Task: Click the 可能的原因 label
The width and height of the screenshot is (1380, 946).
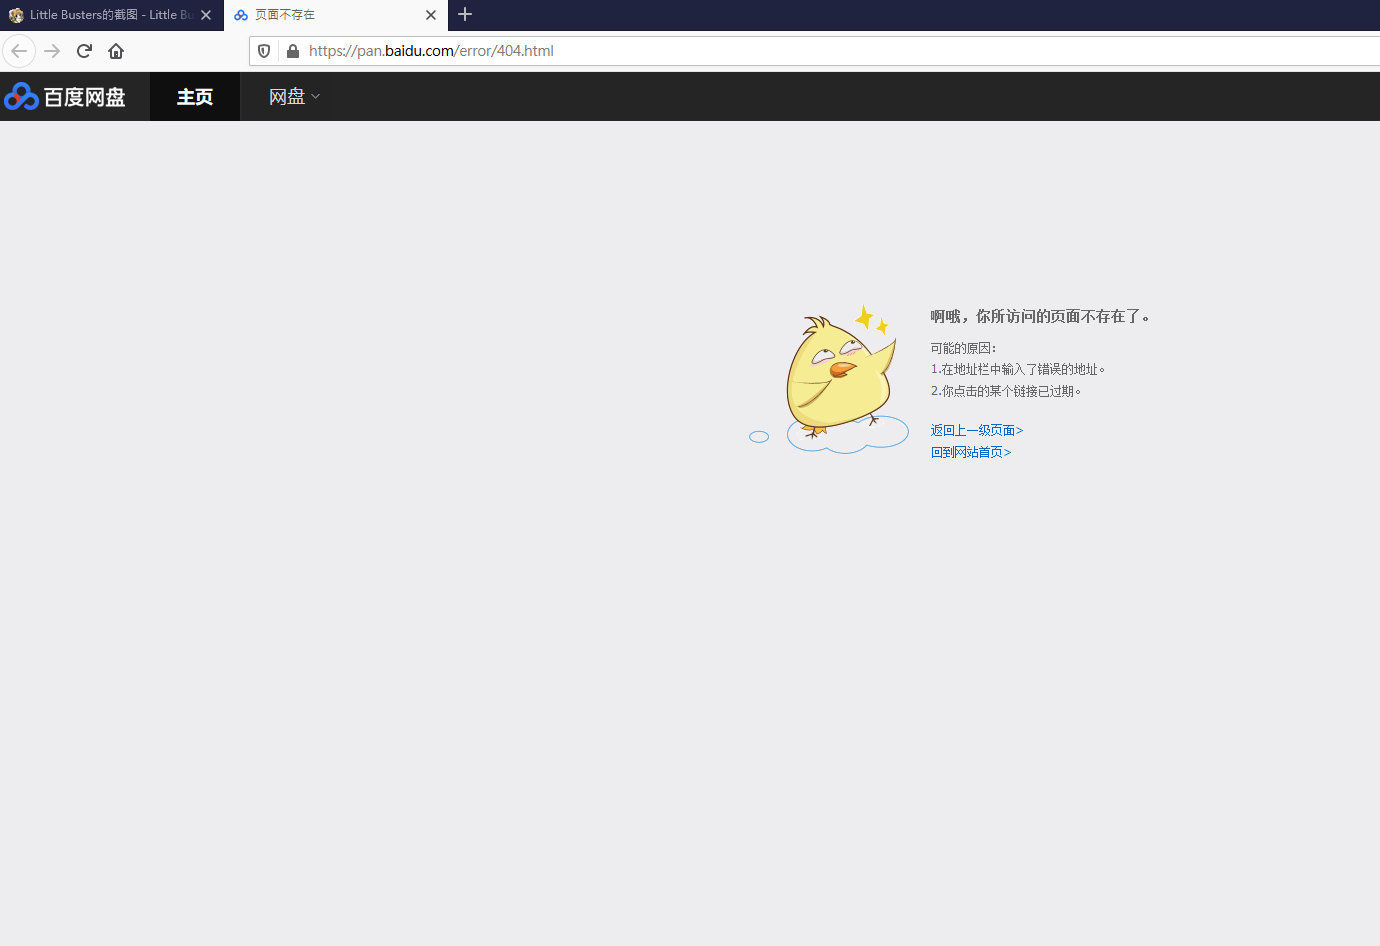Action: pos(963,348)
